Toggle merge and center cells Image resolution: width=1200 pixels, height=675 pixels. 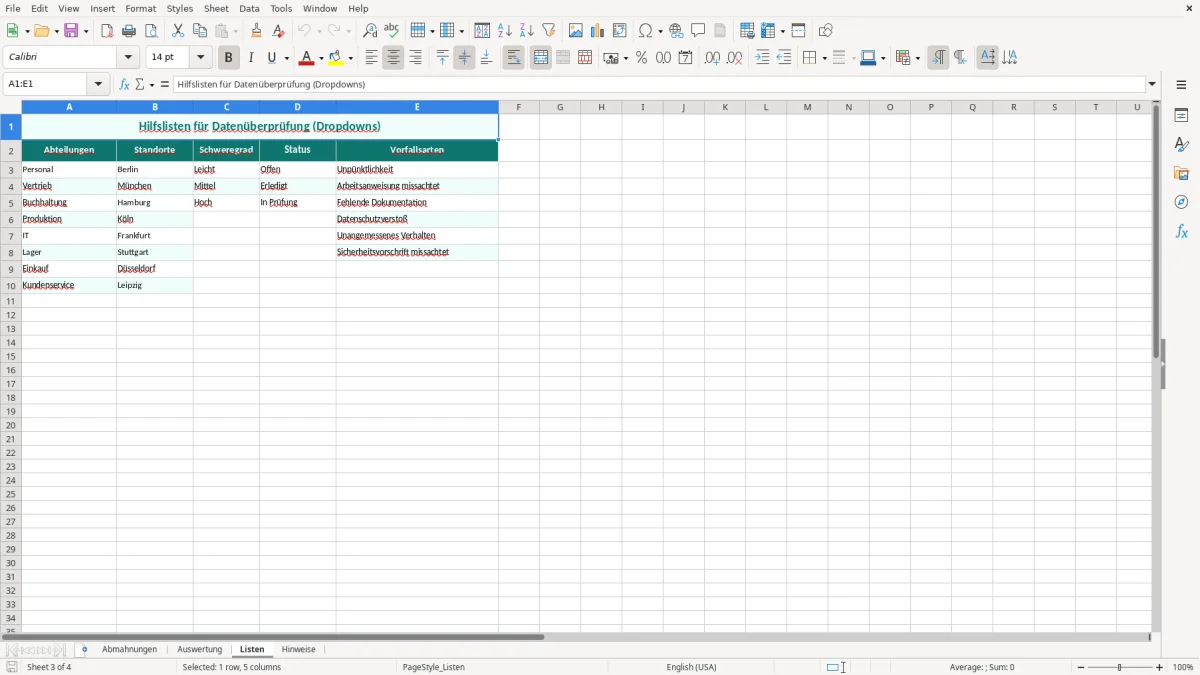coord(541,58)
